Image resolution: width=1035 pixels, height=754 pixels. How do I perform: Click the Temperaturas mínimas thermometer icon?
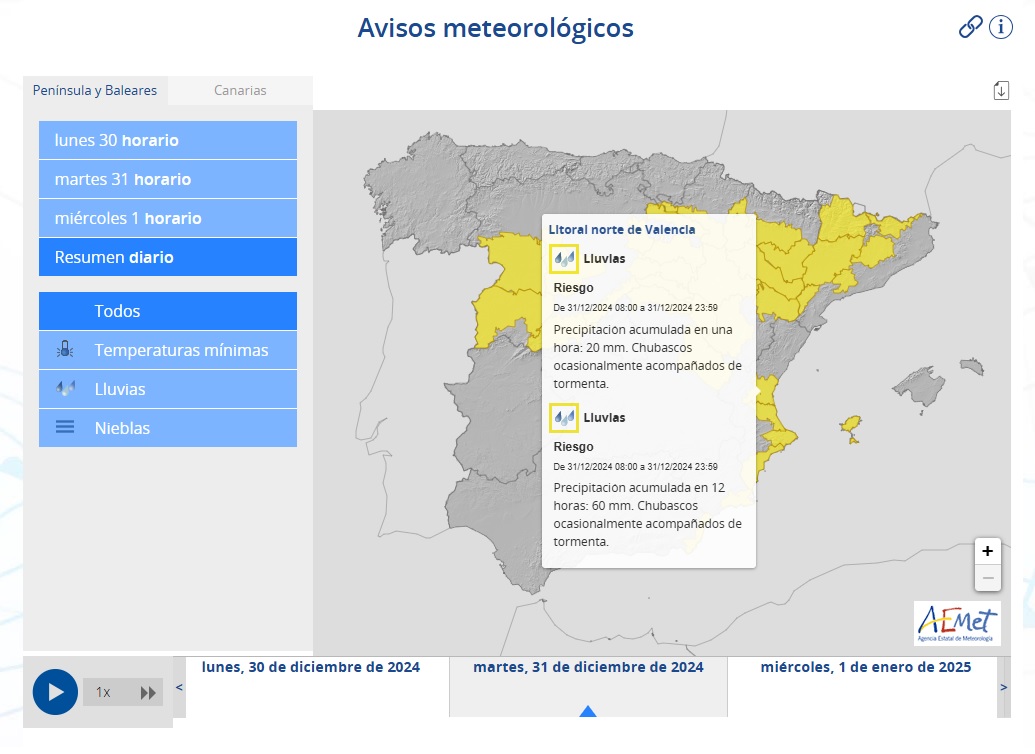(64, 350)
